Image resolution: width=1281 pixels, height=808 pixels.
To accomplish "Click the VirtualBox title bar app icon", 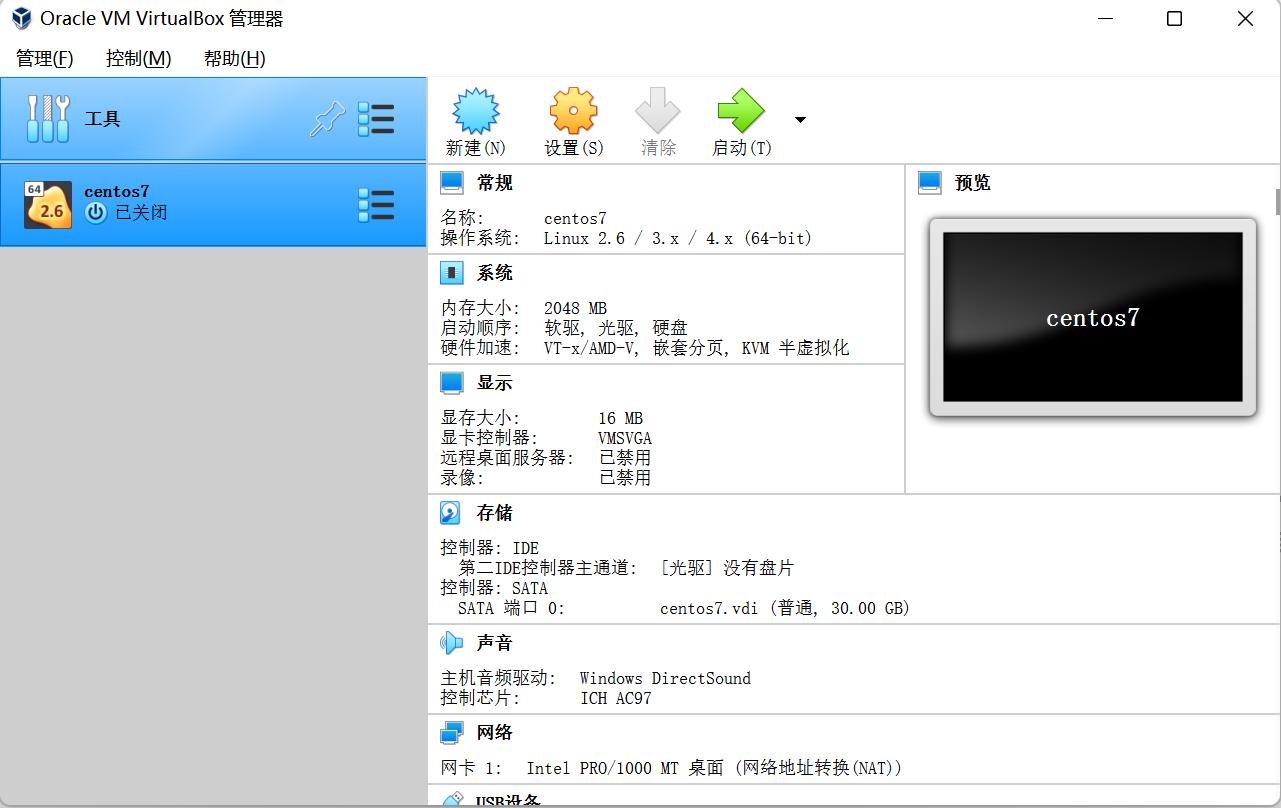I will 20,18.
